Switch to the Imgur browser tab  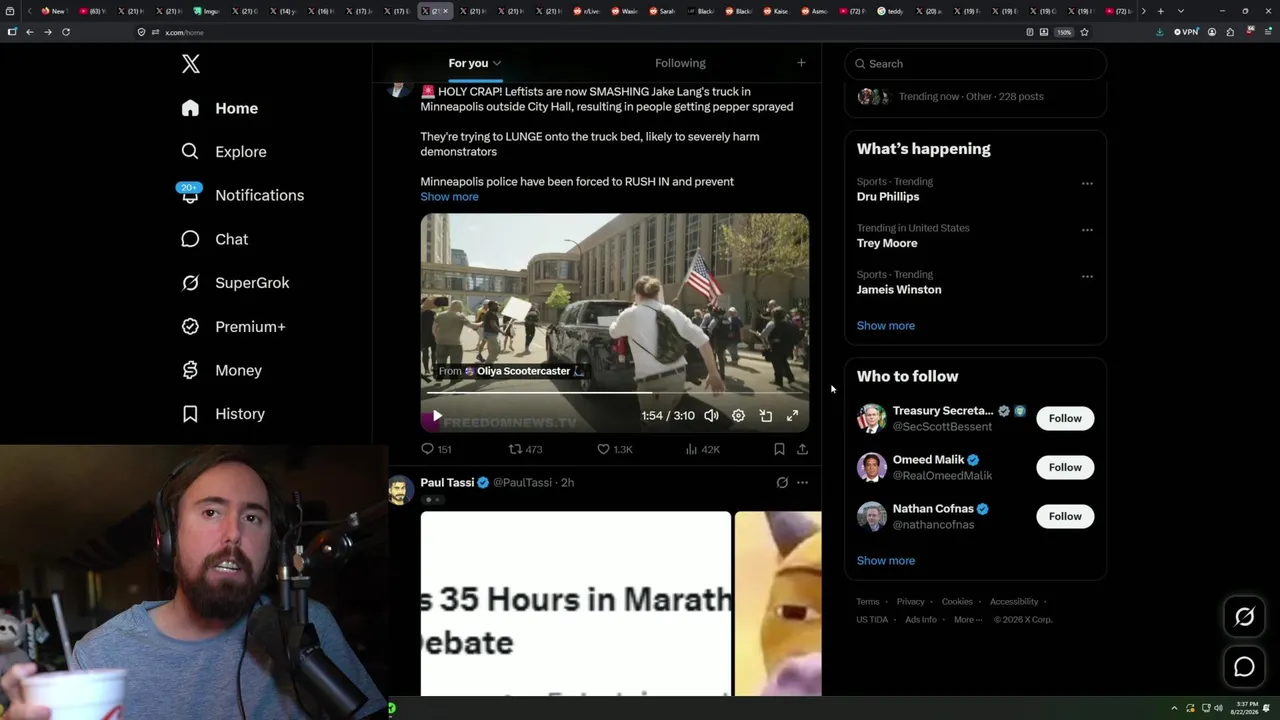click(207, 11)
